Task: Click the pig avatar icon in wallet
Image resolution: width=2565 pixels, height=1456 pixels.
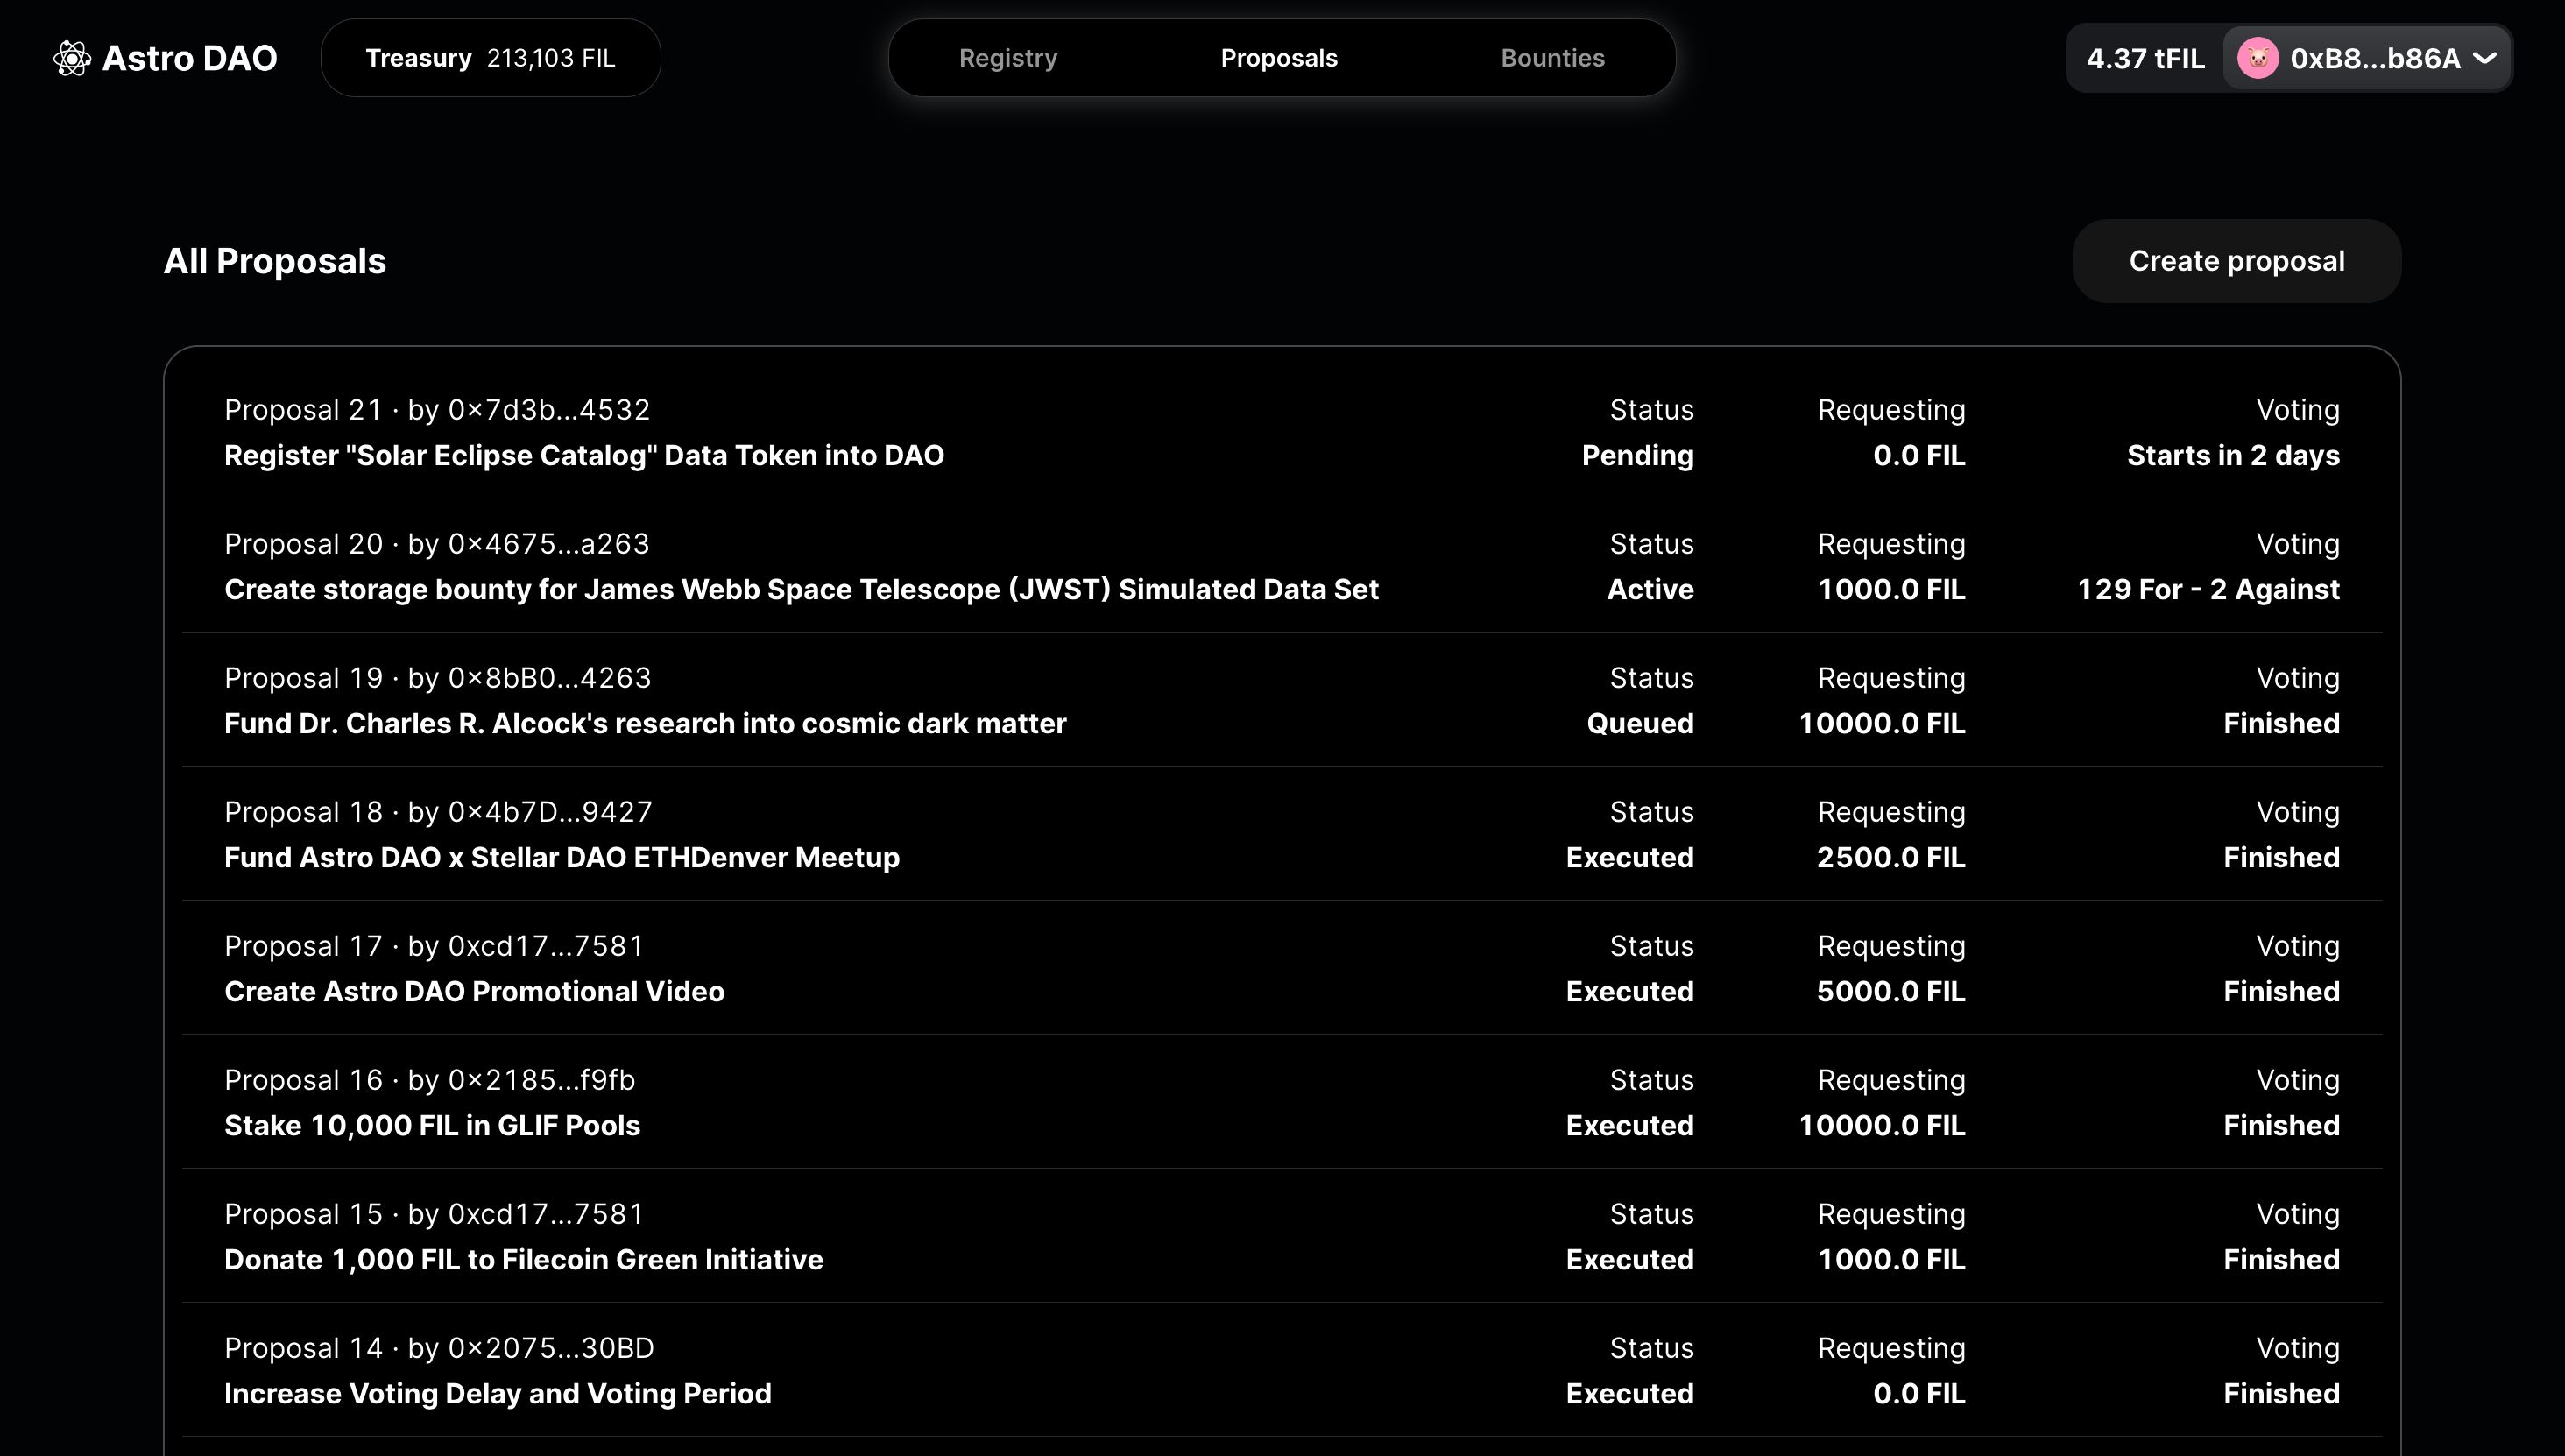Action: click(x=2257, y=58)
